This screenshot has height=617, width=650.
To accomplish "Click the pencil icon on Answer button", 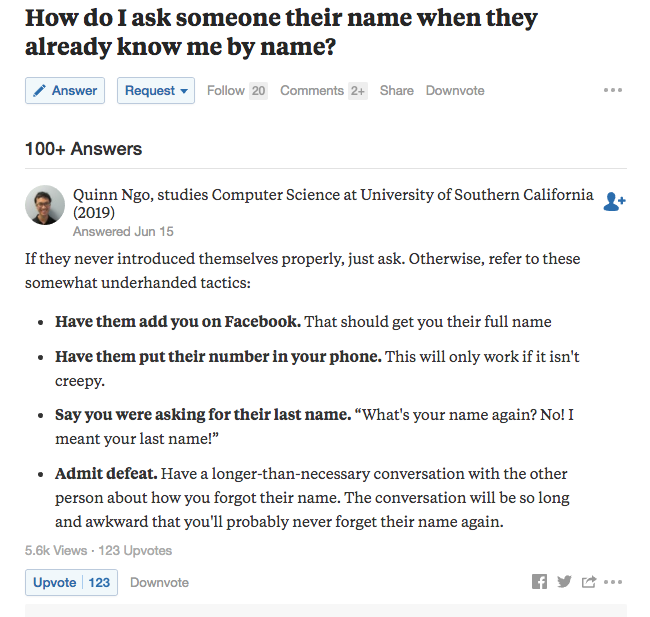I will pos(39,90).
